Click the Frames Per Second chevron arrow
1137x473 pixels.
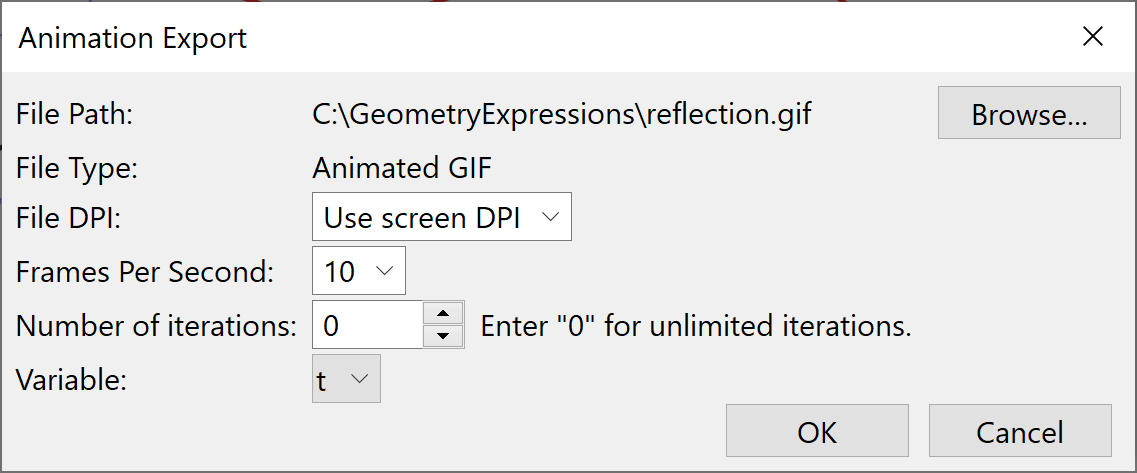[383, 271]
